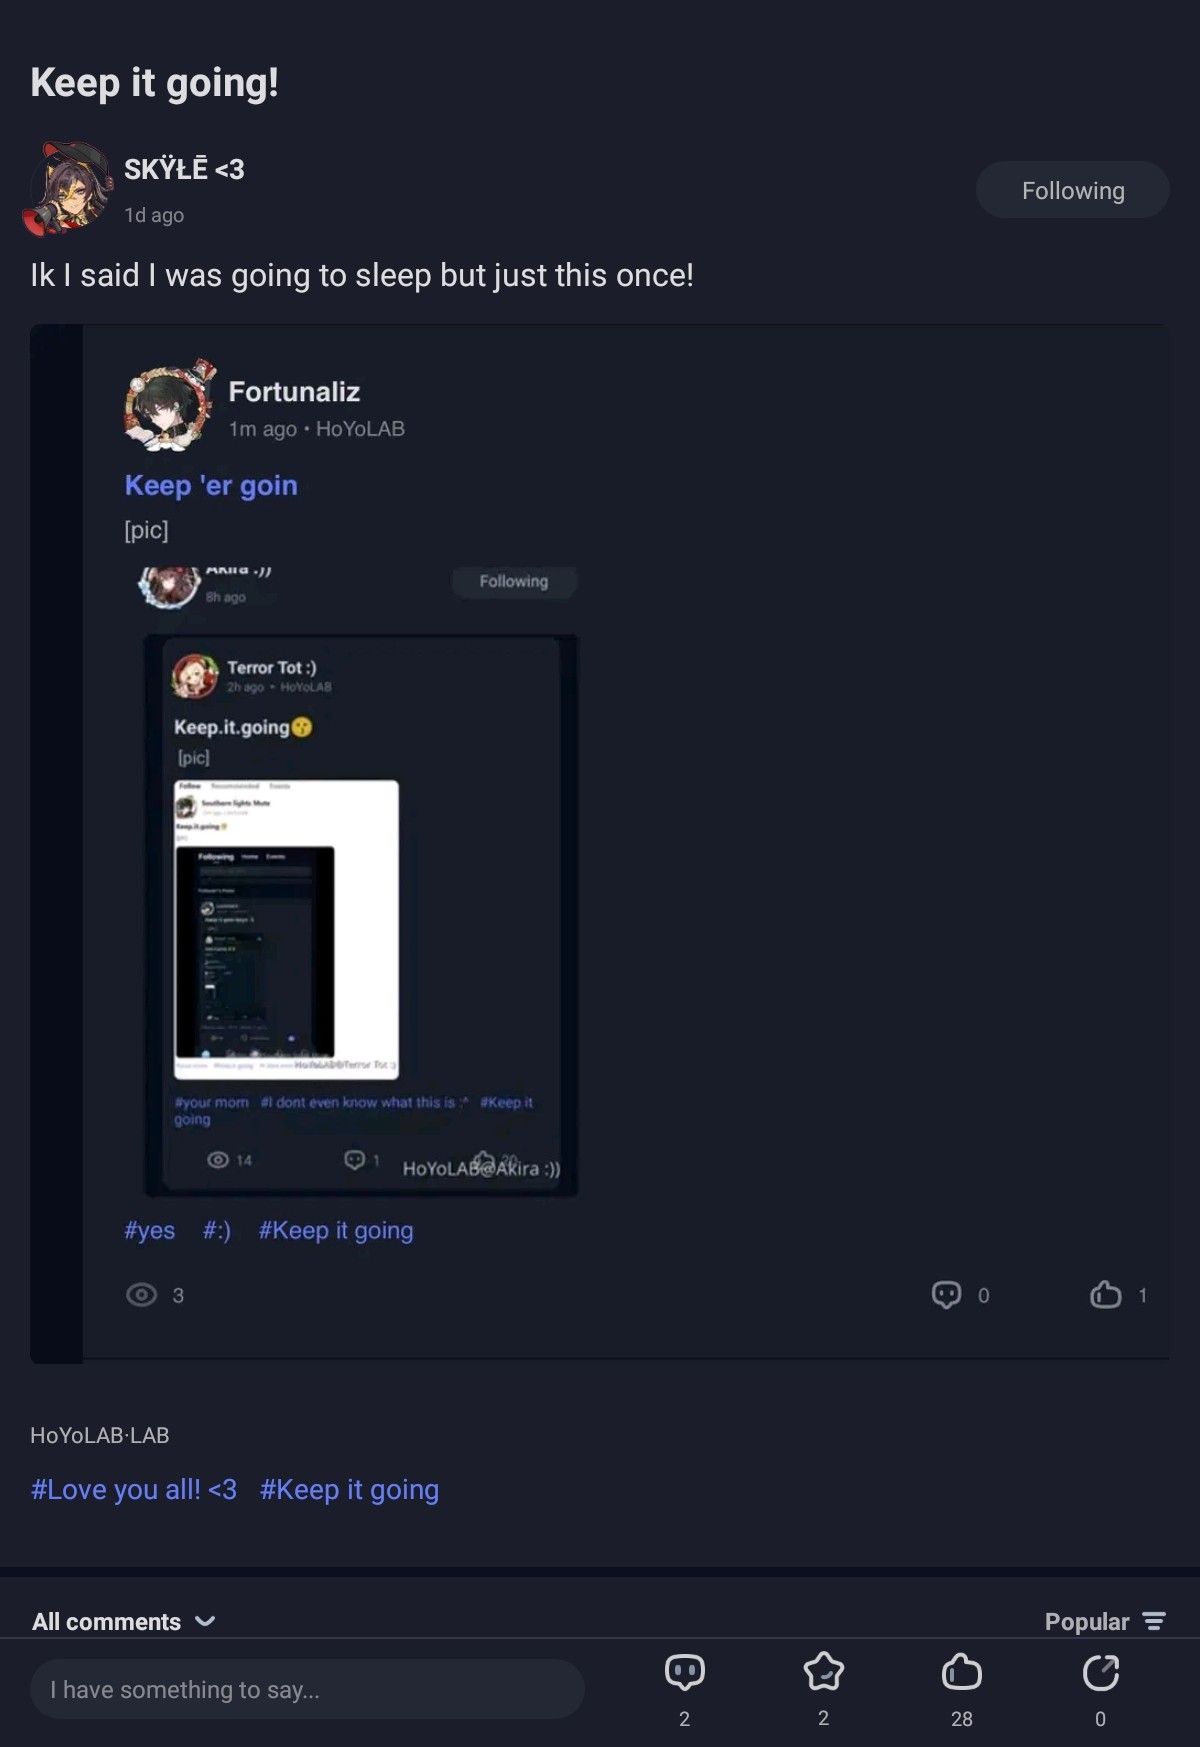Open SKŸŁĒ's profile avatar

68,189
